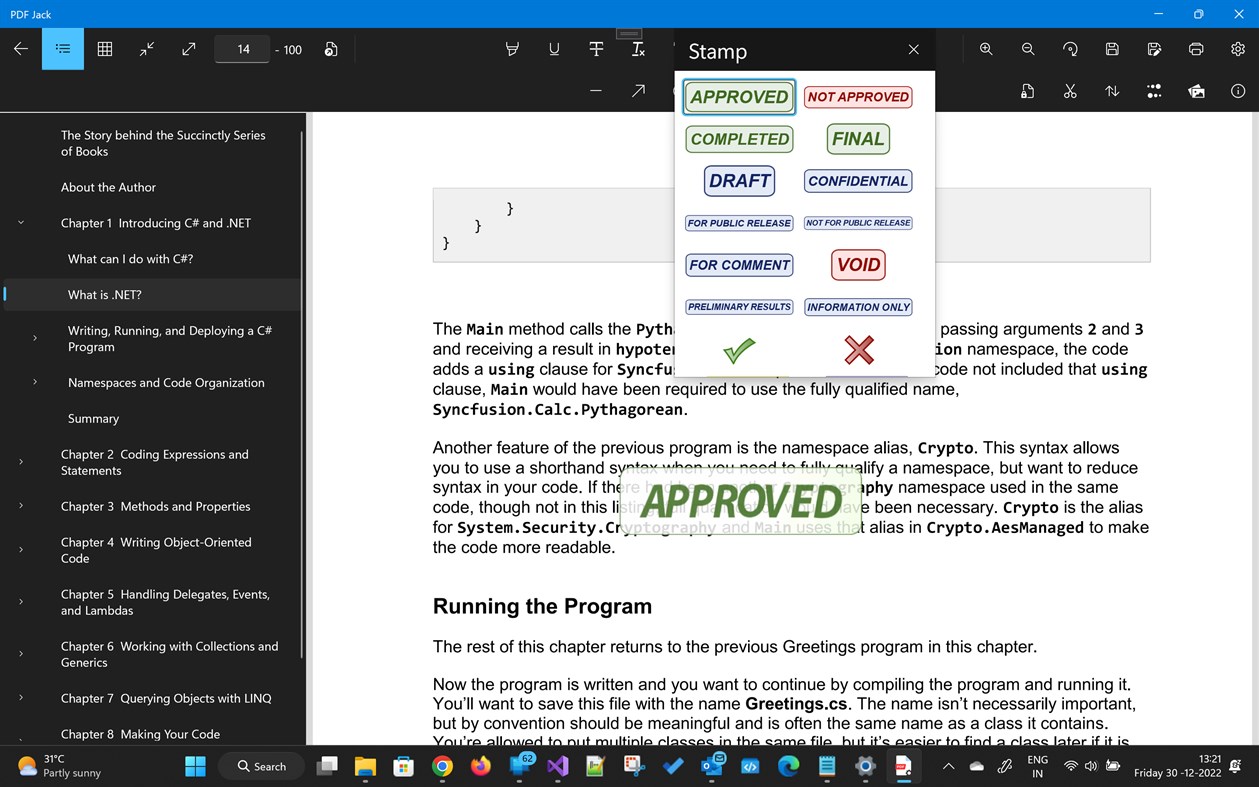Select the page thumbnails grid icon
Image resolution: width=1259 pixels, height=787 pixels.
[x=104, y=49]
